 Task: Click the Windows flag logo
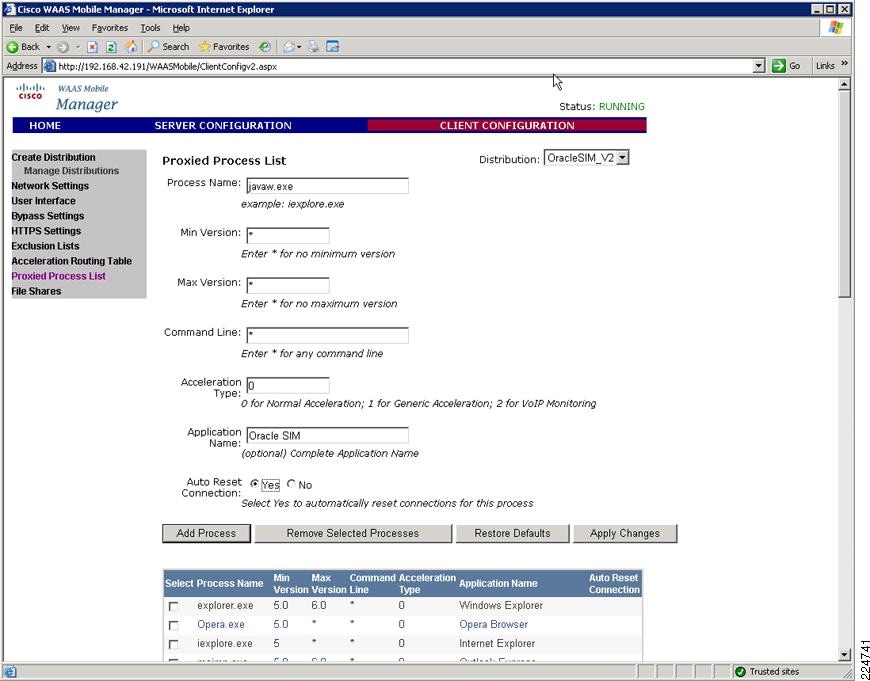click(836, 28)
